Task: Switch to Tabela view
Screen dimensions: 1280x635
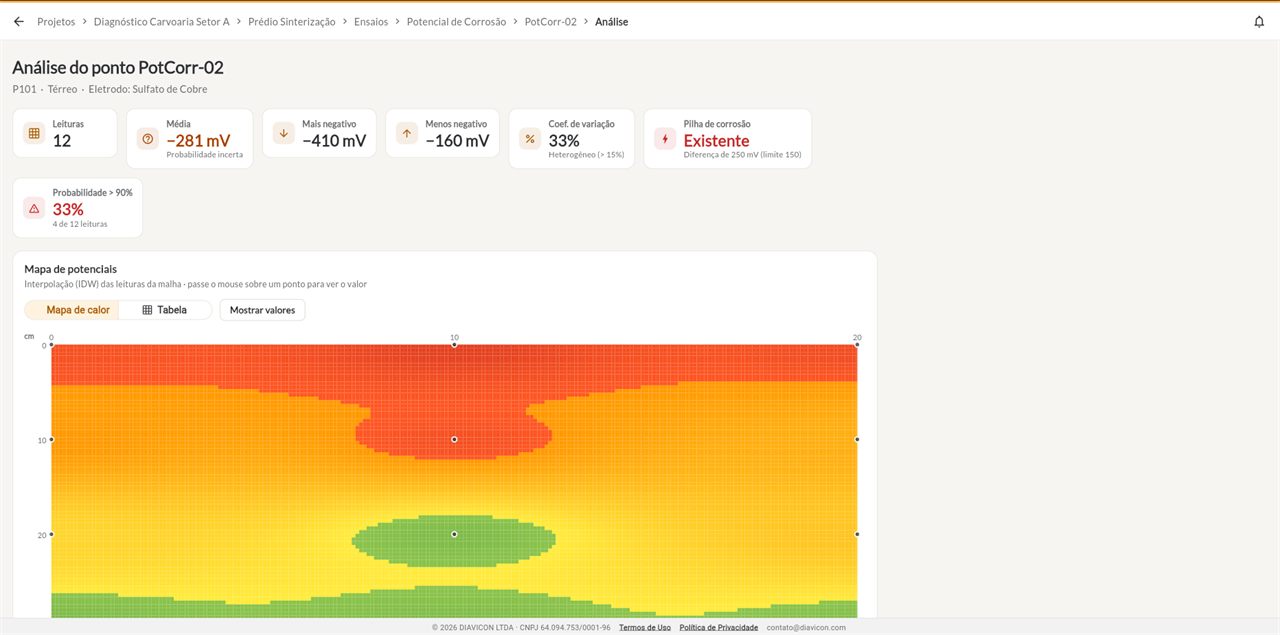Action: 165,310
